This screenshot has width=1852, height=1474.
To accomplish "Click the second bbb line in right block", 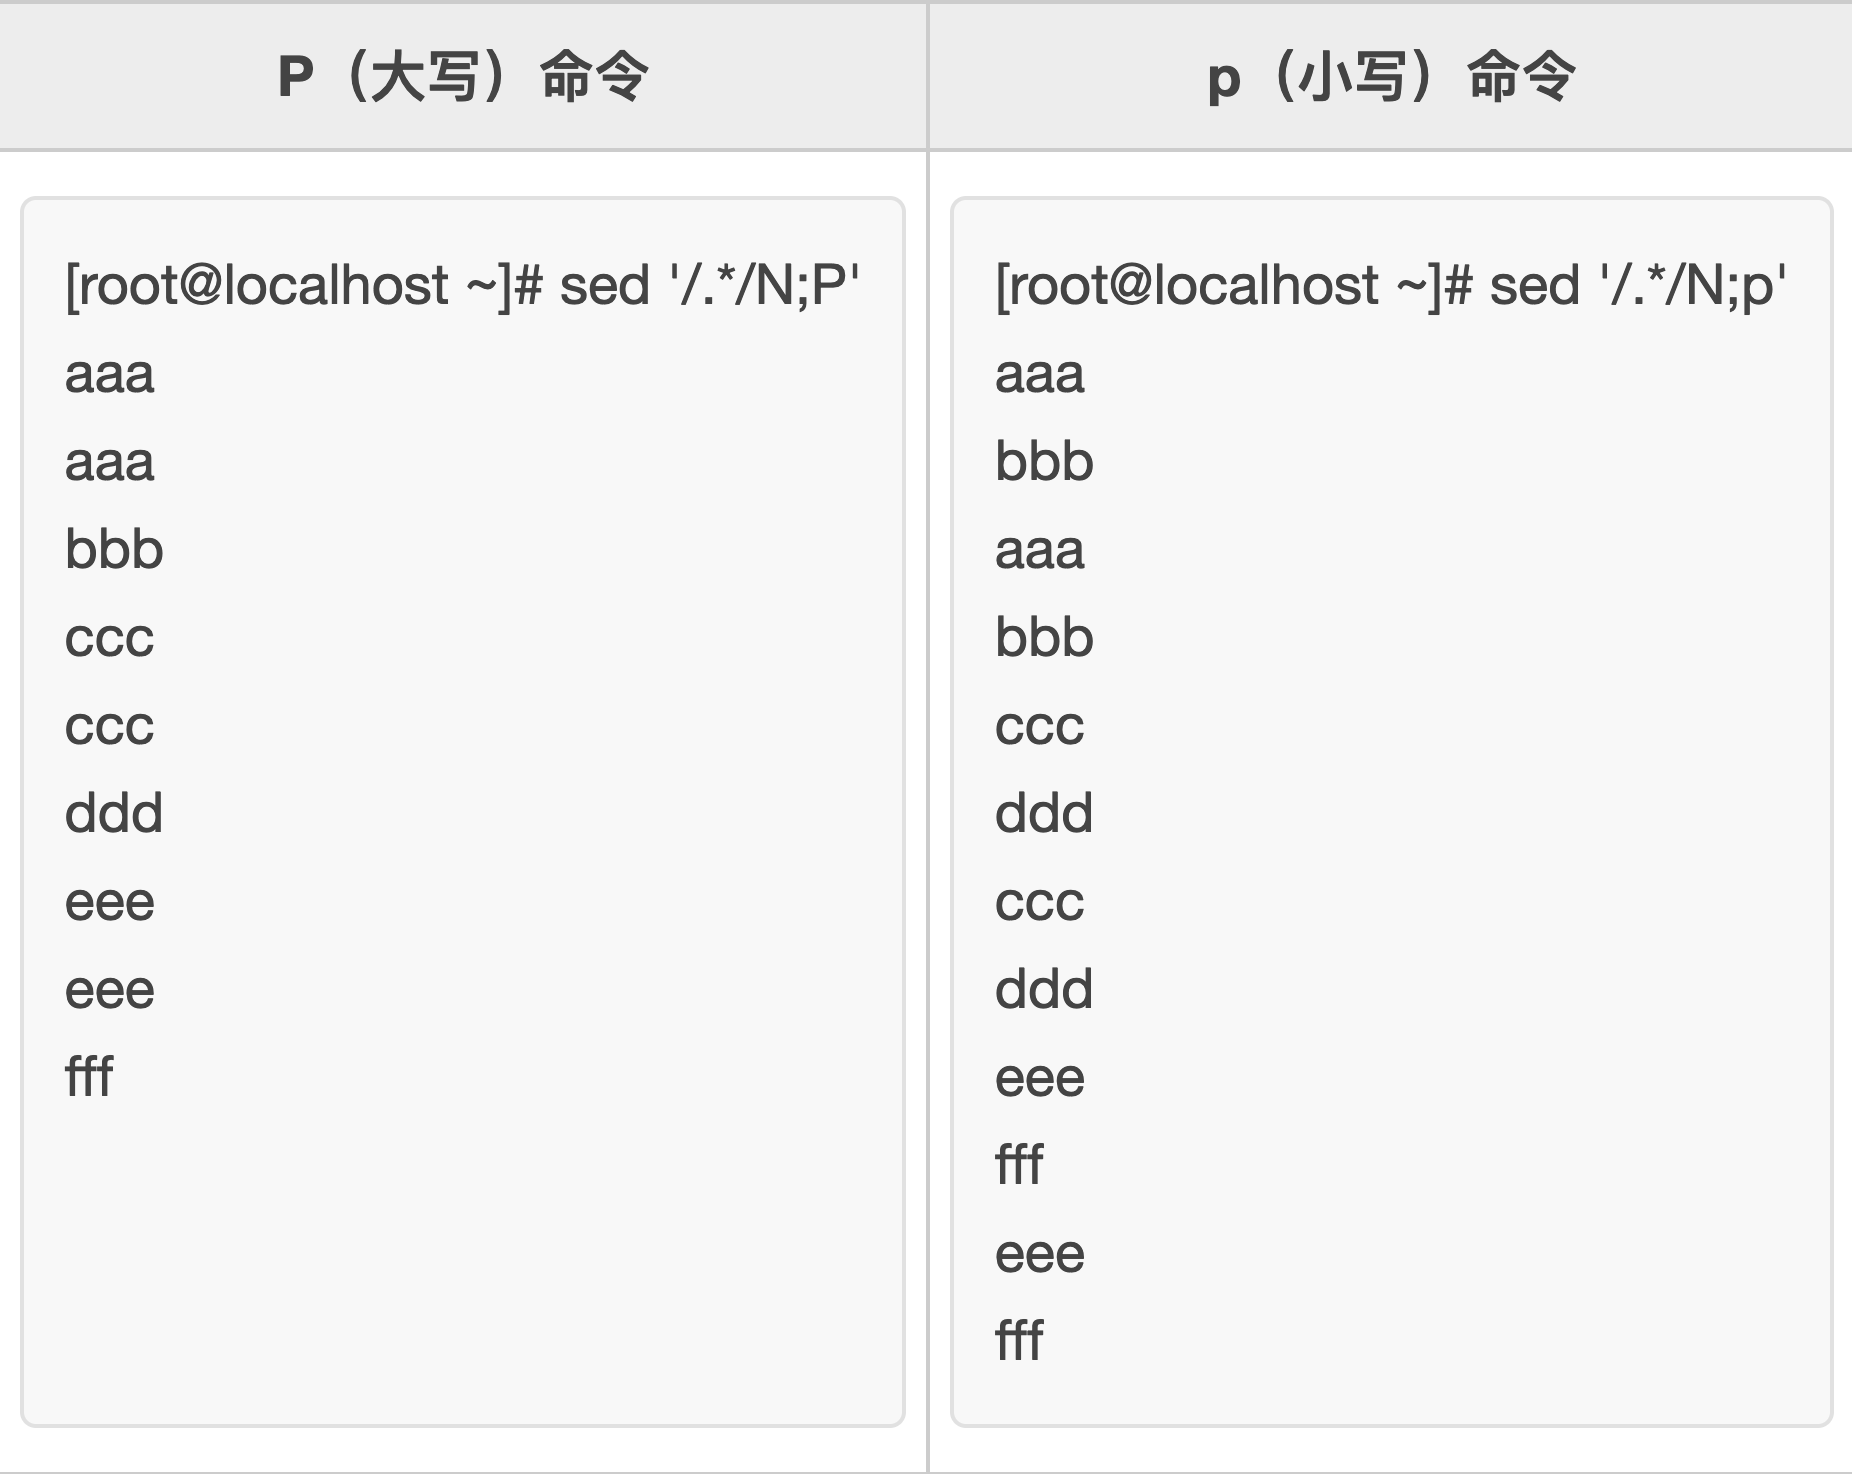I will 1044,637.
